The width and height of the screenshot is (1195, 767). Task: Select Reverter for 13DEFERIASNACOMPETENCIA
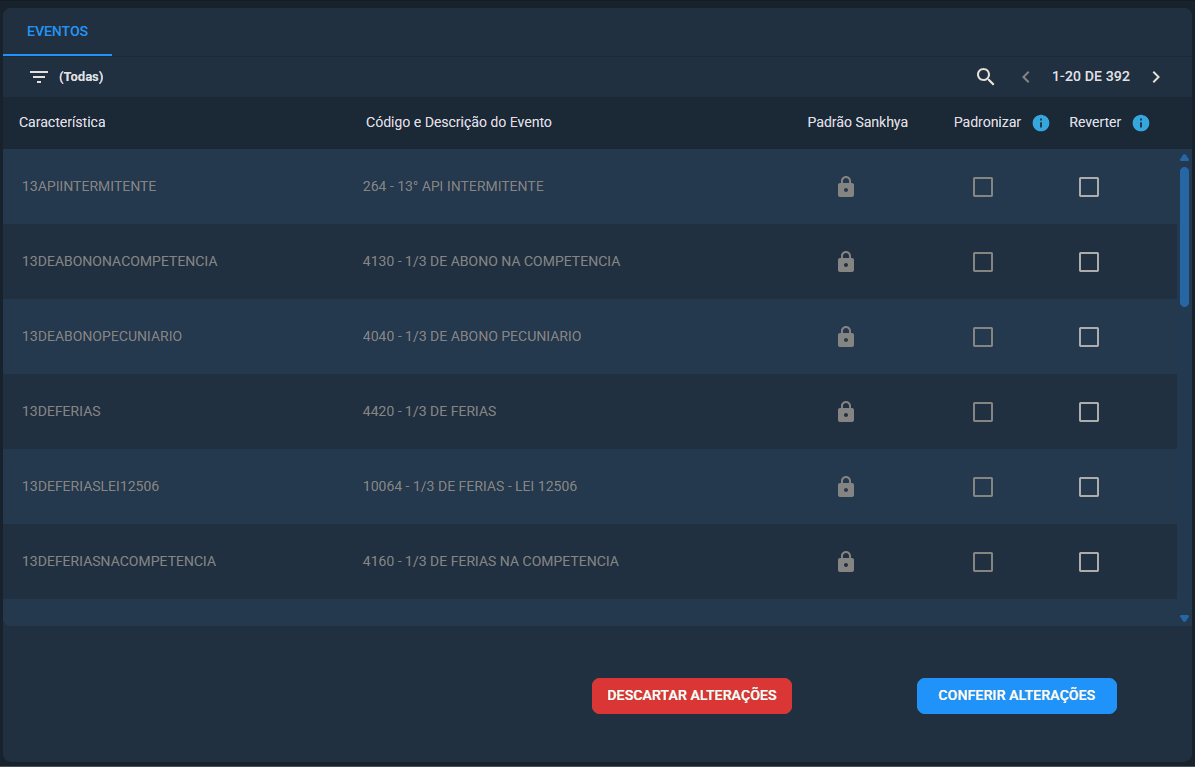pyautogui.click(x=1089, y=562)
